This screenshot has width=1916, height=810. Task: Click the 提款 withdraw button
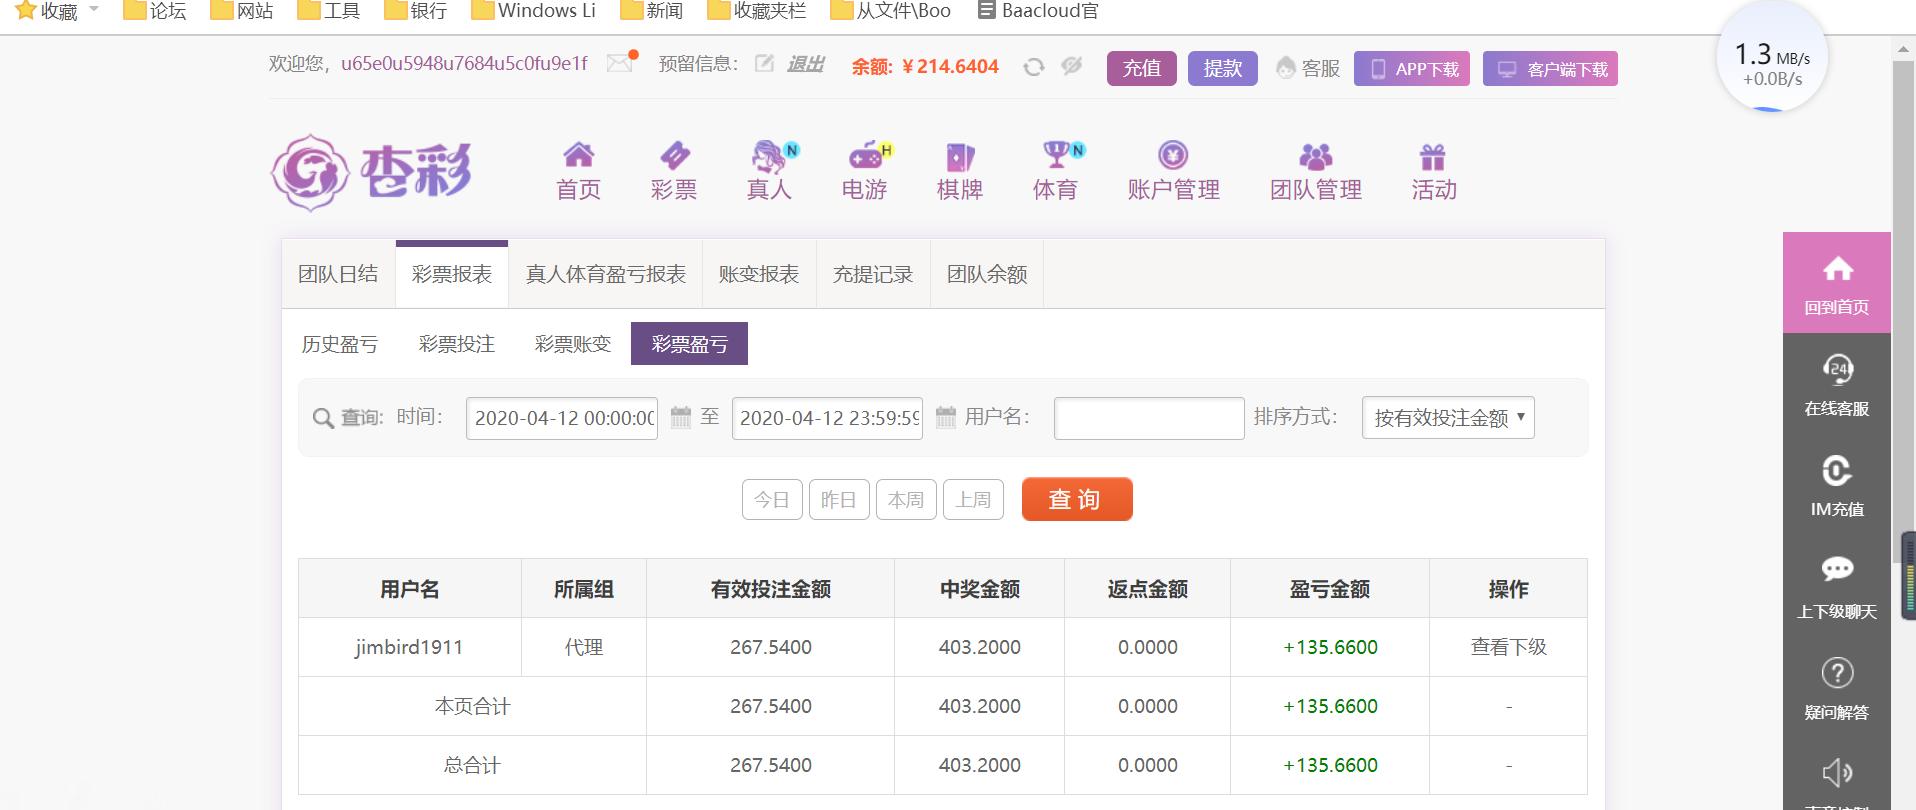click(x=1223, y=68)
